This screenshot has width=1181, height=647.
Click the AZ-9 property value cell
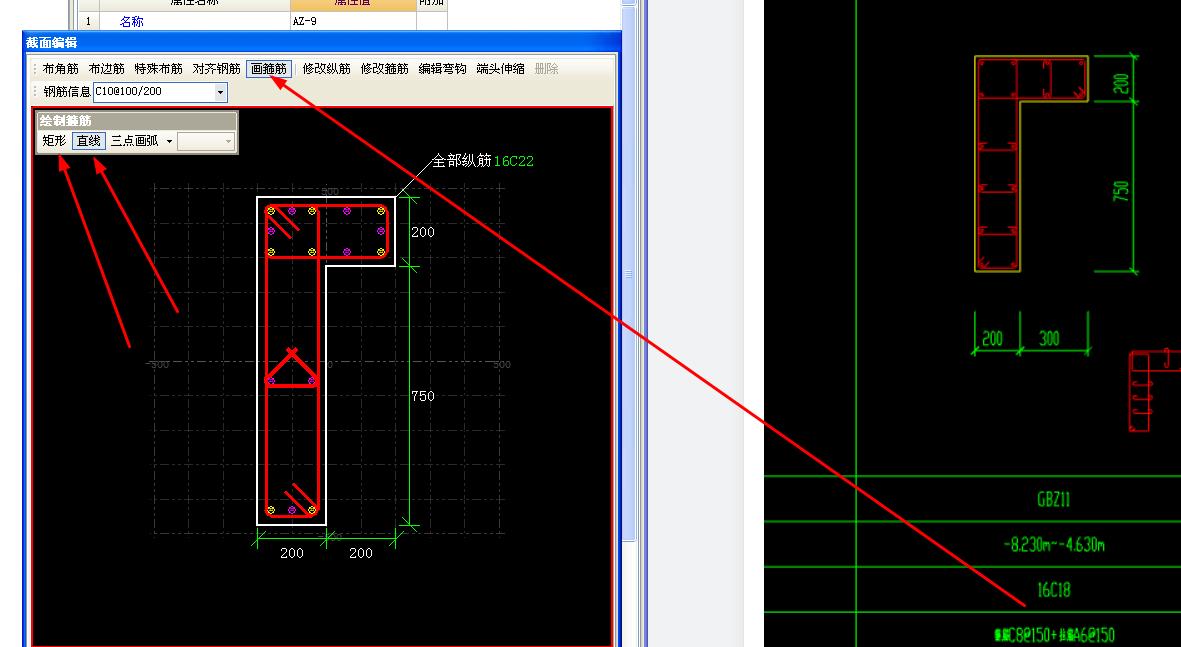[353, 22]
